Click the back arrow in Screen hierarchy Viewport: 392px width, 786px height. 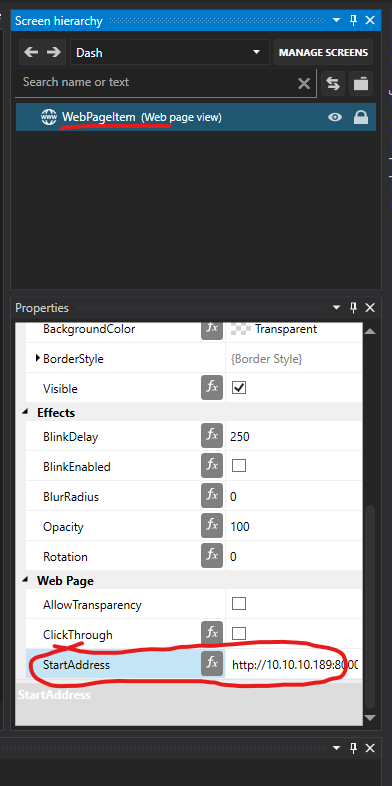[x=31, y=52]
